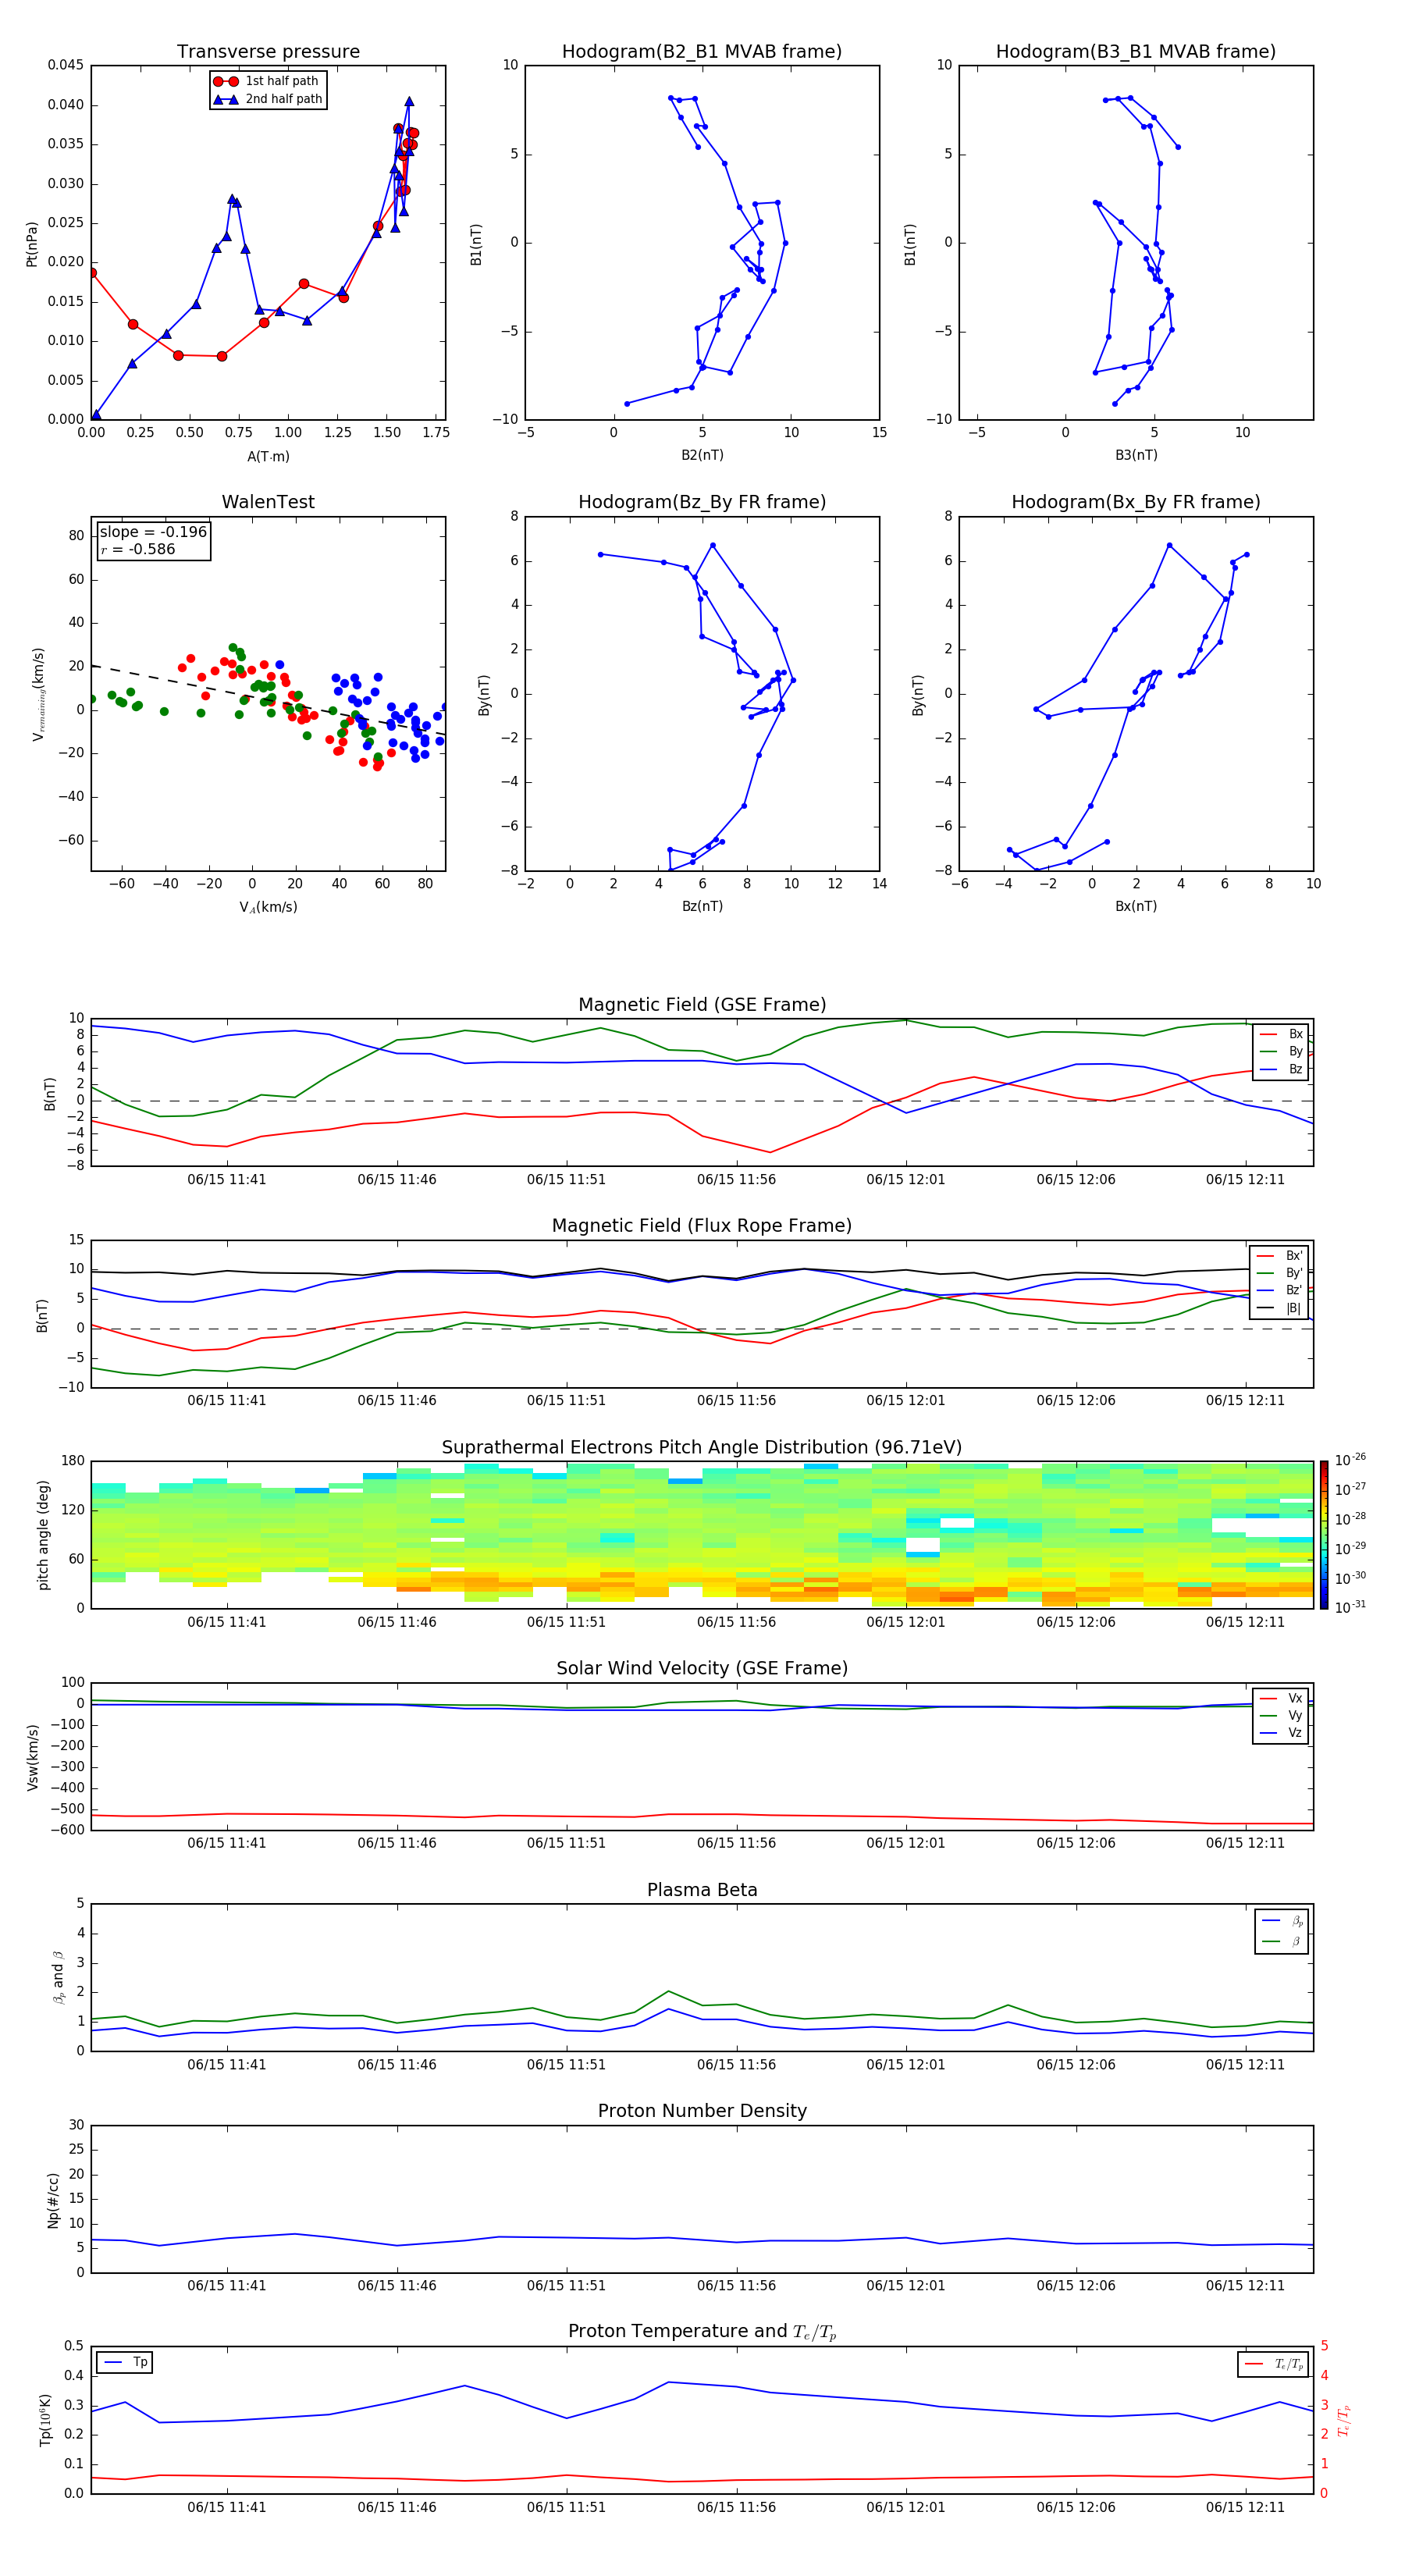Screen dimensions: 1405x2576
Task: Click '06/15 12:11' tick under temperature panel
Action: tap(1245, 2507)
